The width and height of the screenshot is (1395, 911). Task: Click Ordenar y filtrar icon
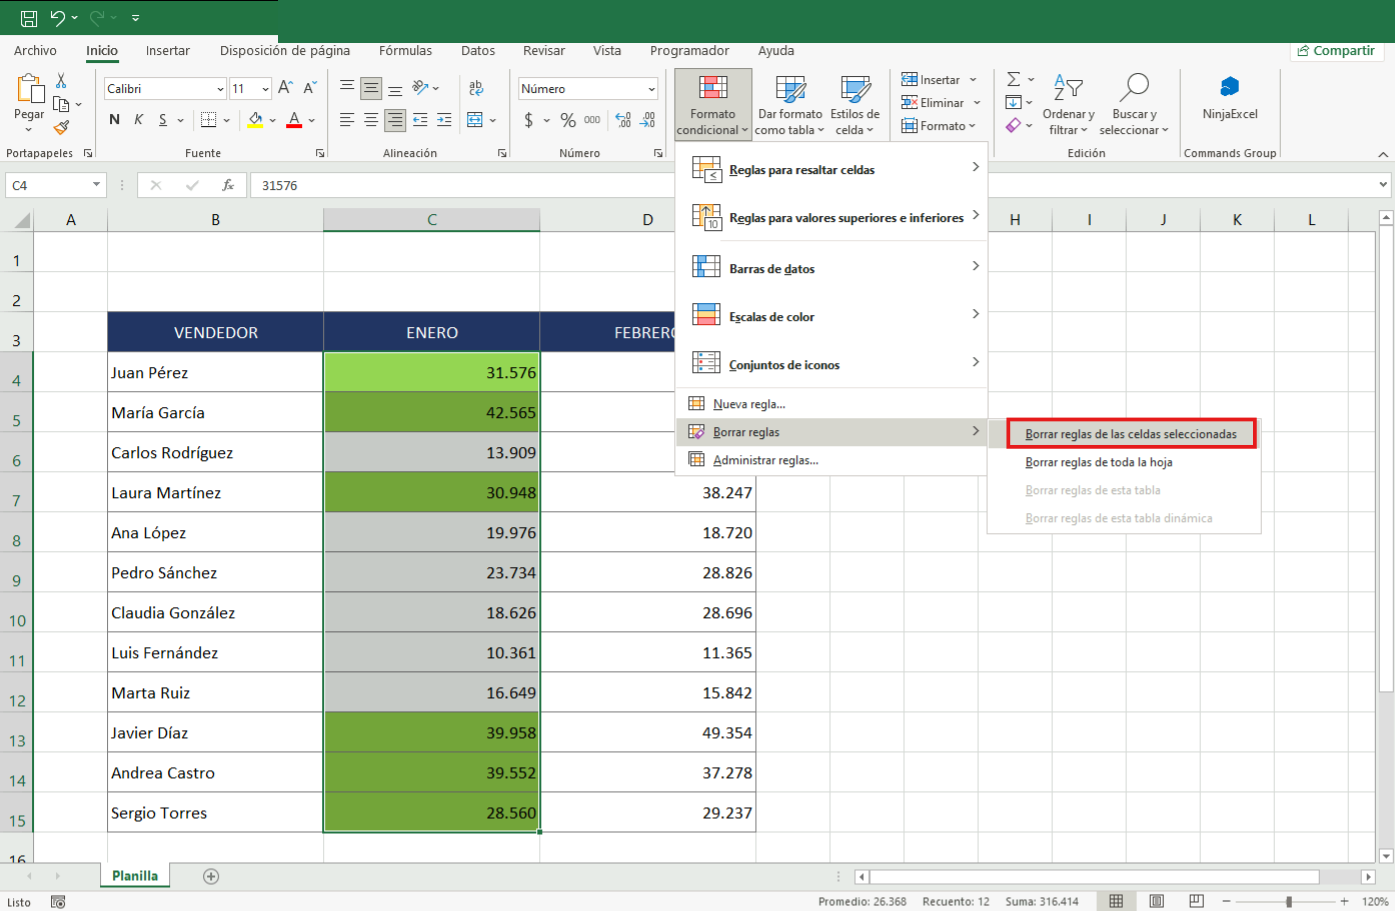pos(1068,90)
